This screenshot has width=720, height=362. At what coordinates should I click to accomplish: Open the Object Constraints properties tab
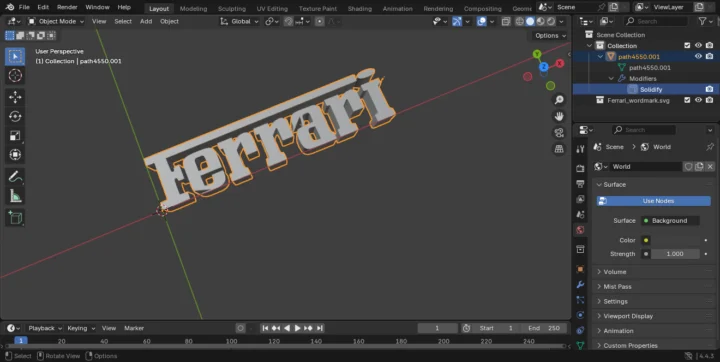point(580,330)
